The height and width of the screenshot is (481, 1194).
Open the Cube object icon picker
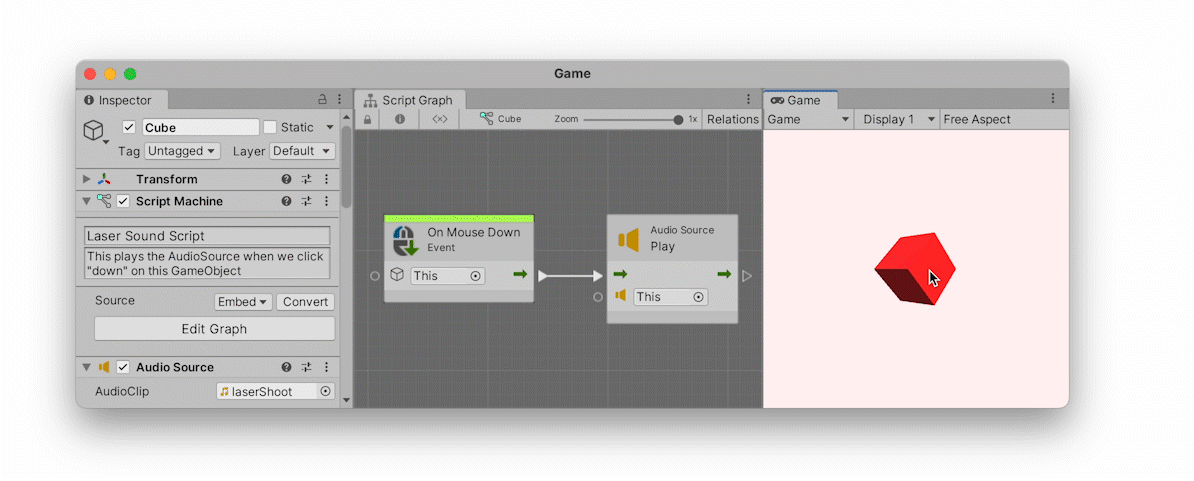pyautogui.click(x=95, y=132)
